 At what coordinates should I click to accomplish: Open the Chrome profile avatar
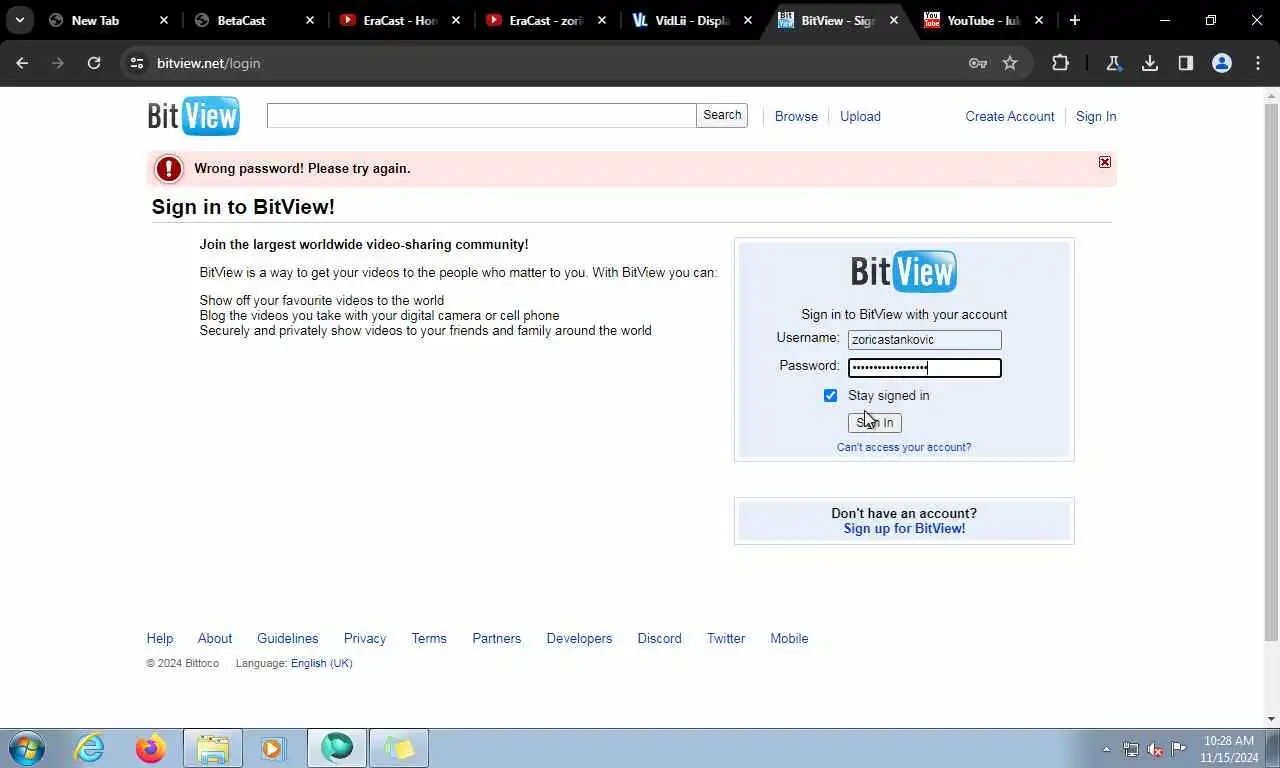click(1221, 63)
